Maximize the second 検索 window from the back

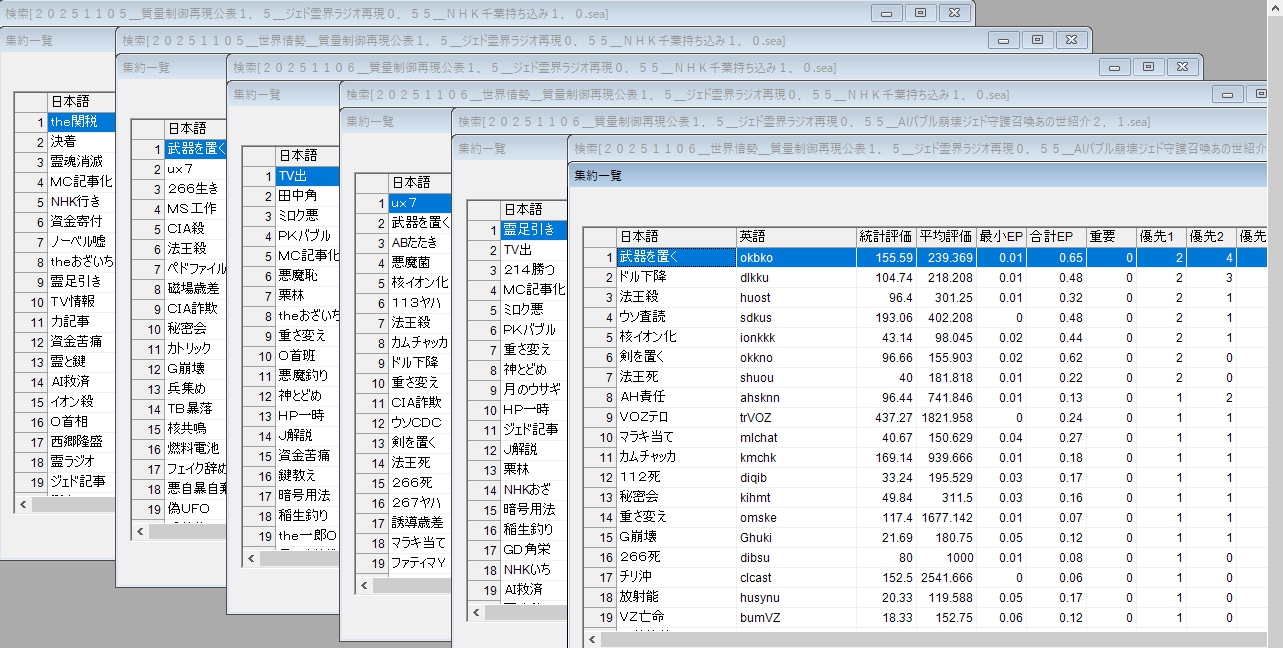pos(1037,40)
